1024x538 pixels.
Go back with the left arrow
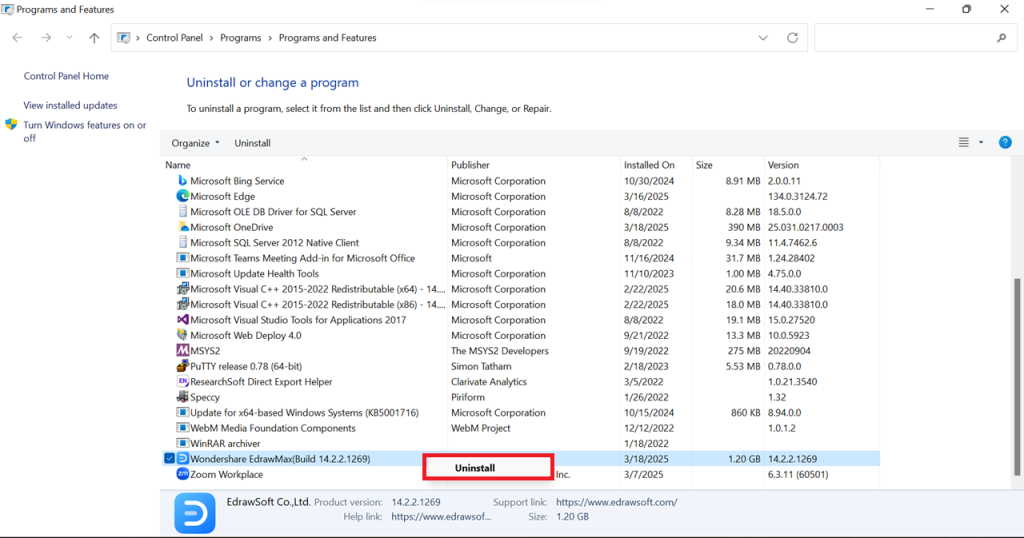point(18,38)
